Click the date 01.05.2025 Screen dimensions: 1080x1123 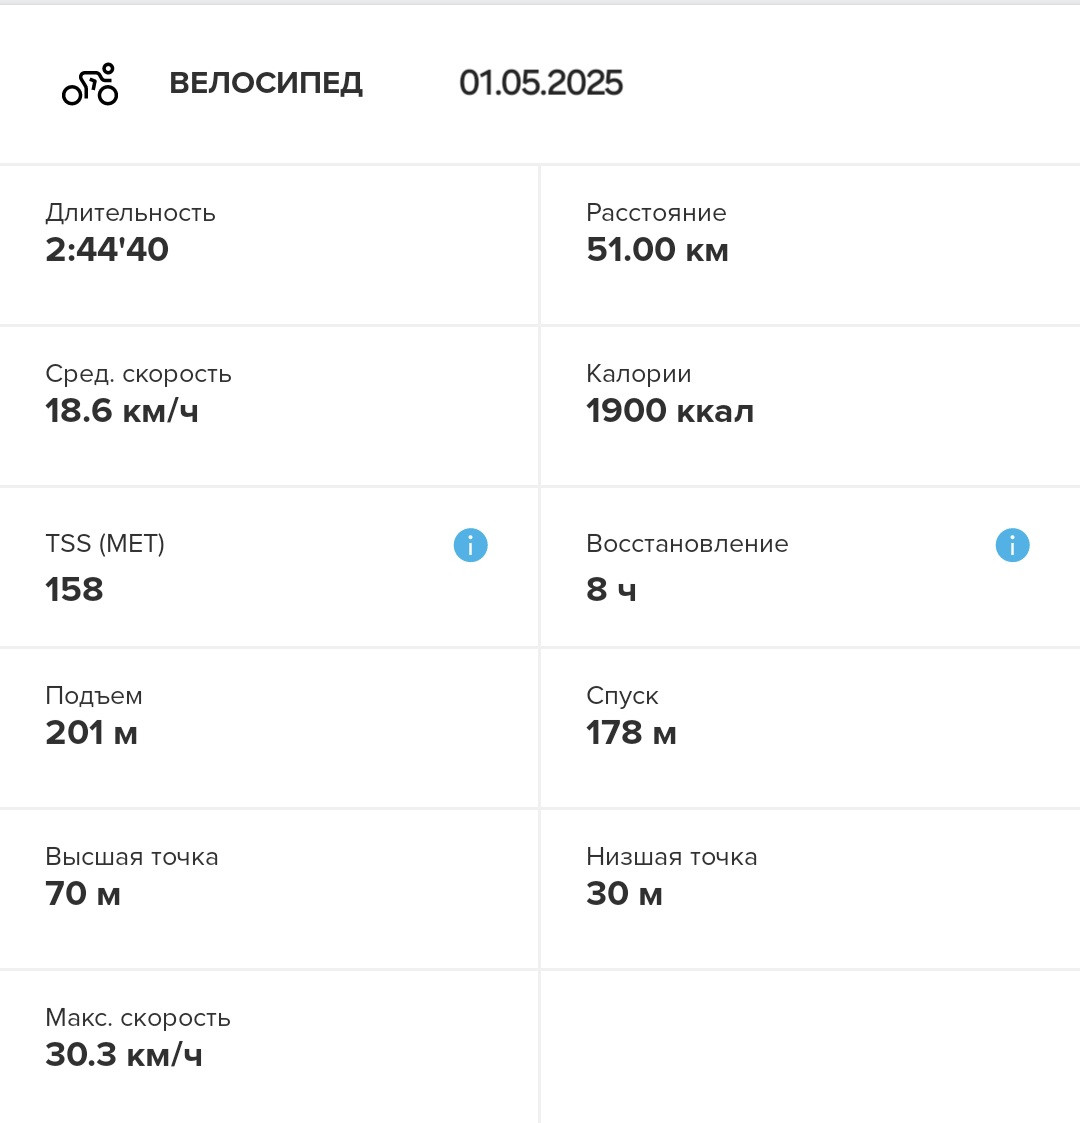[541, 83]
